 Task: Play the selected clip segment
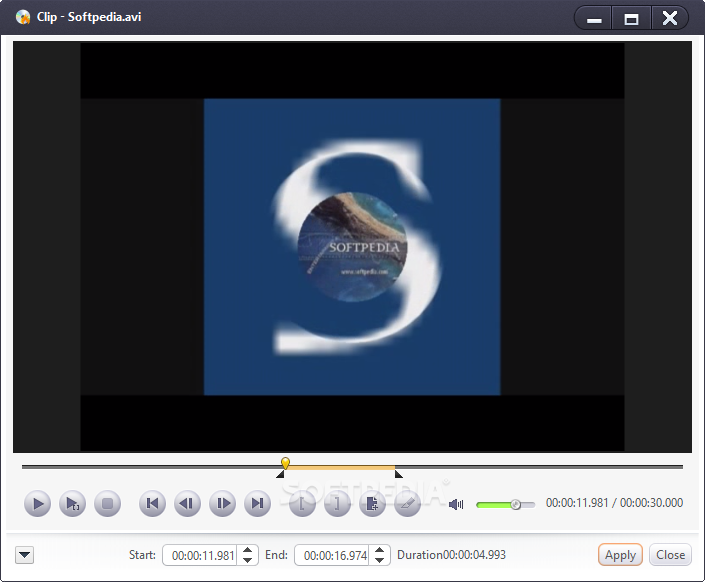[72, 503]
